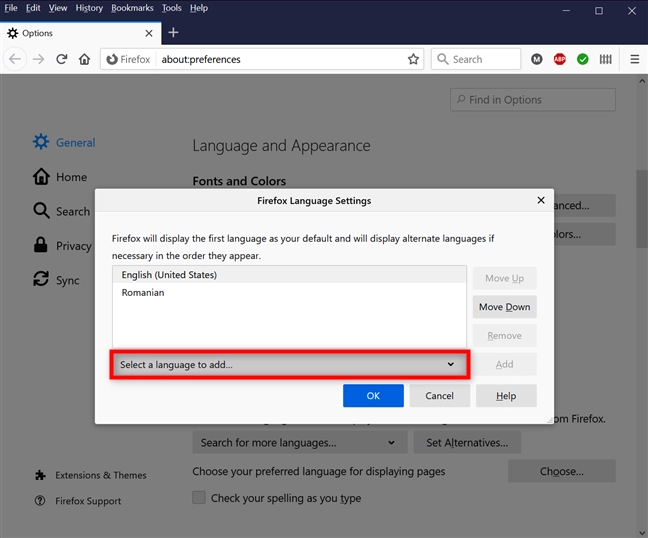Click Firefox Support question mark icon
Viewport: 648px width, 538px height.
point(40,501)
